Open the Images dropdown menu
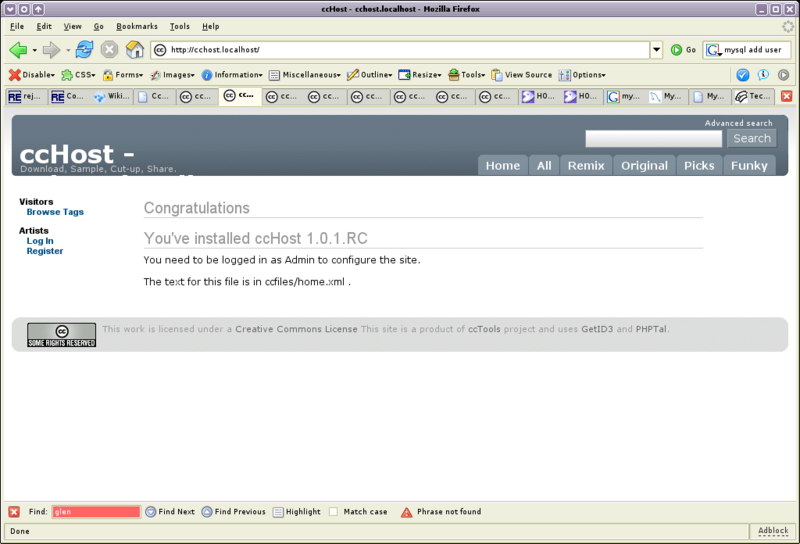 pos(172,75)
